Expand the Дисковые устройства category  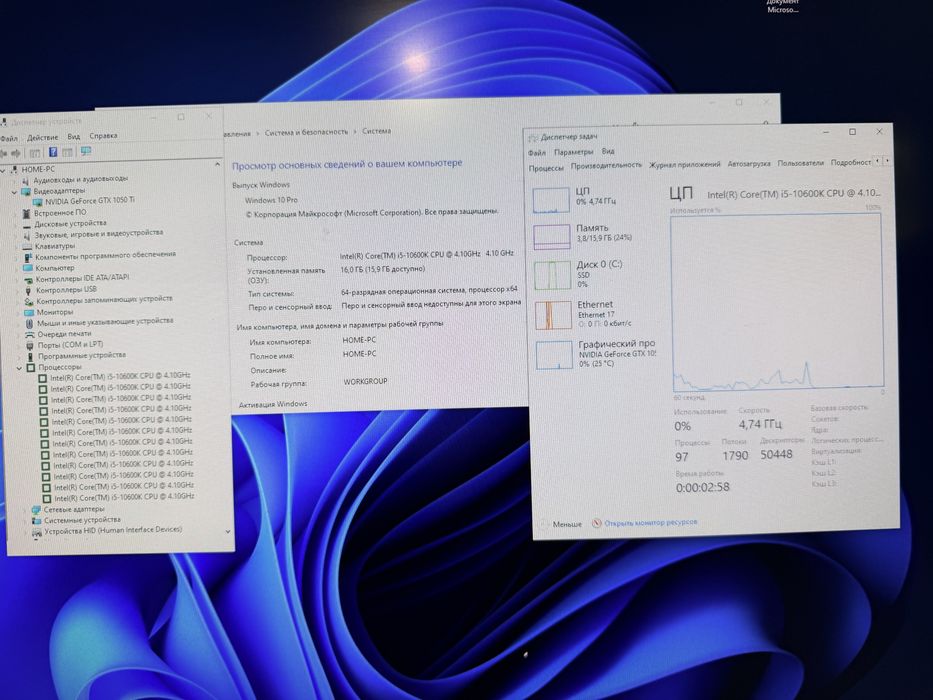(x=15, y=225)
